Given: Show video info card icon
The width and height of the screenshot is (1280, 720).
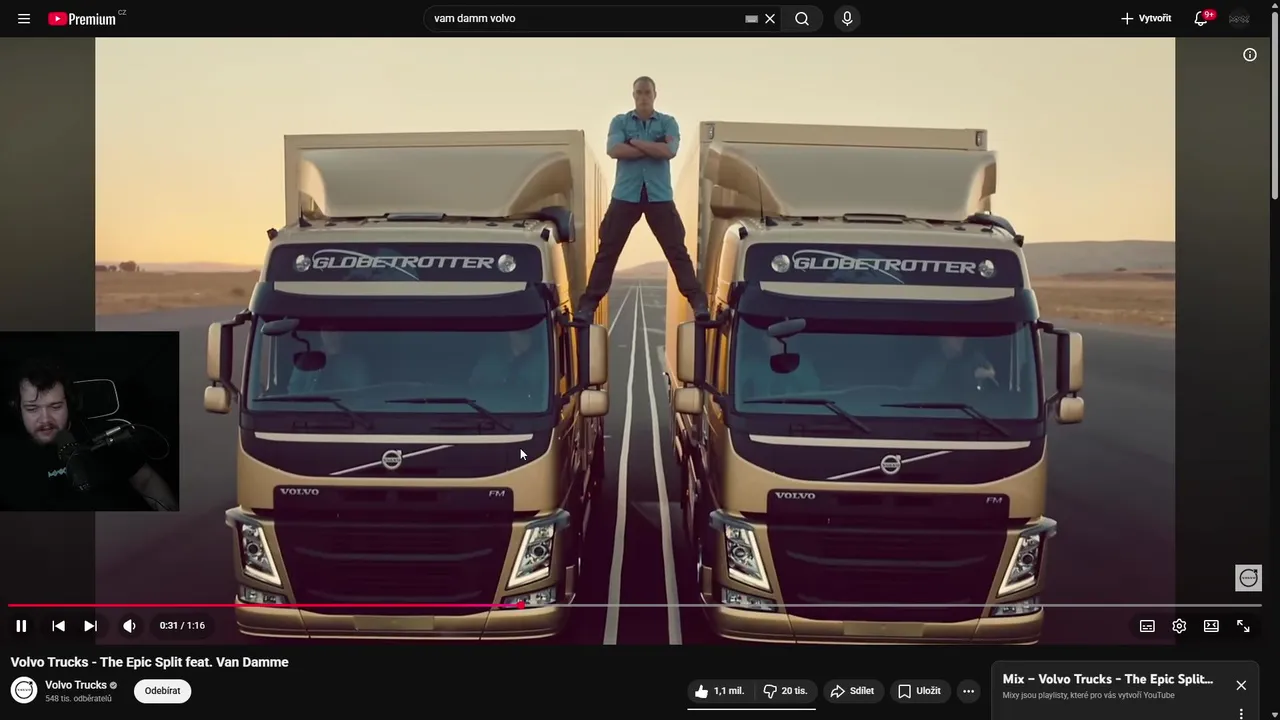Looking at the screenshot, I should click(1250, 55).
